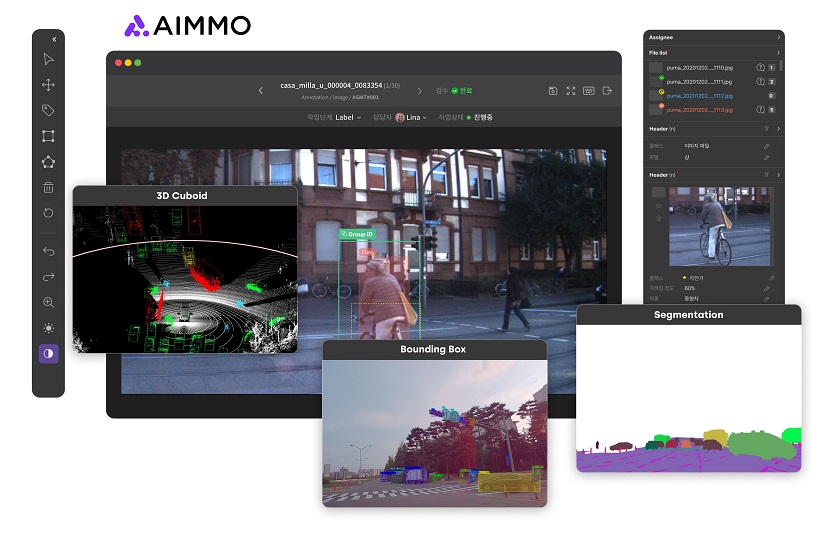835x534 pixels.
Task: Open comment icon for 1110.jpg file
Action: pos(760,68)
